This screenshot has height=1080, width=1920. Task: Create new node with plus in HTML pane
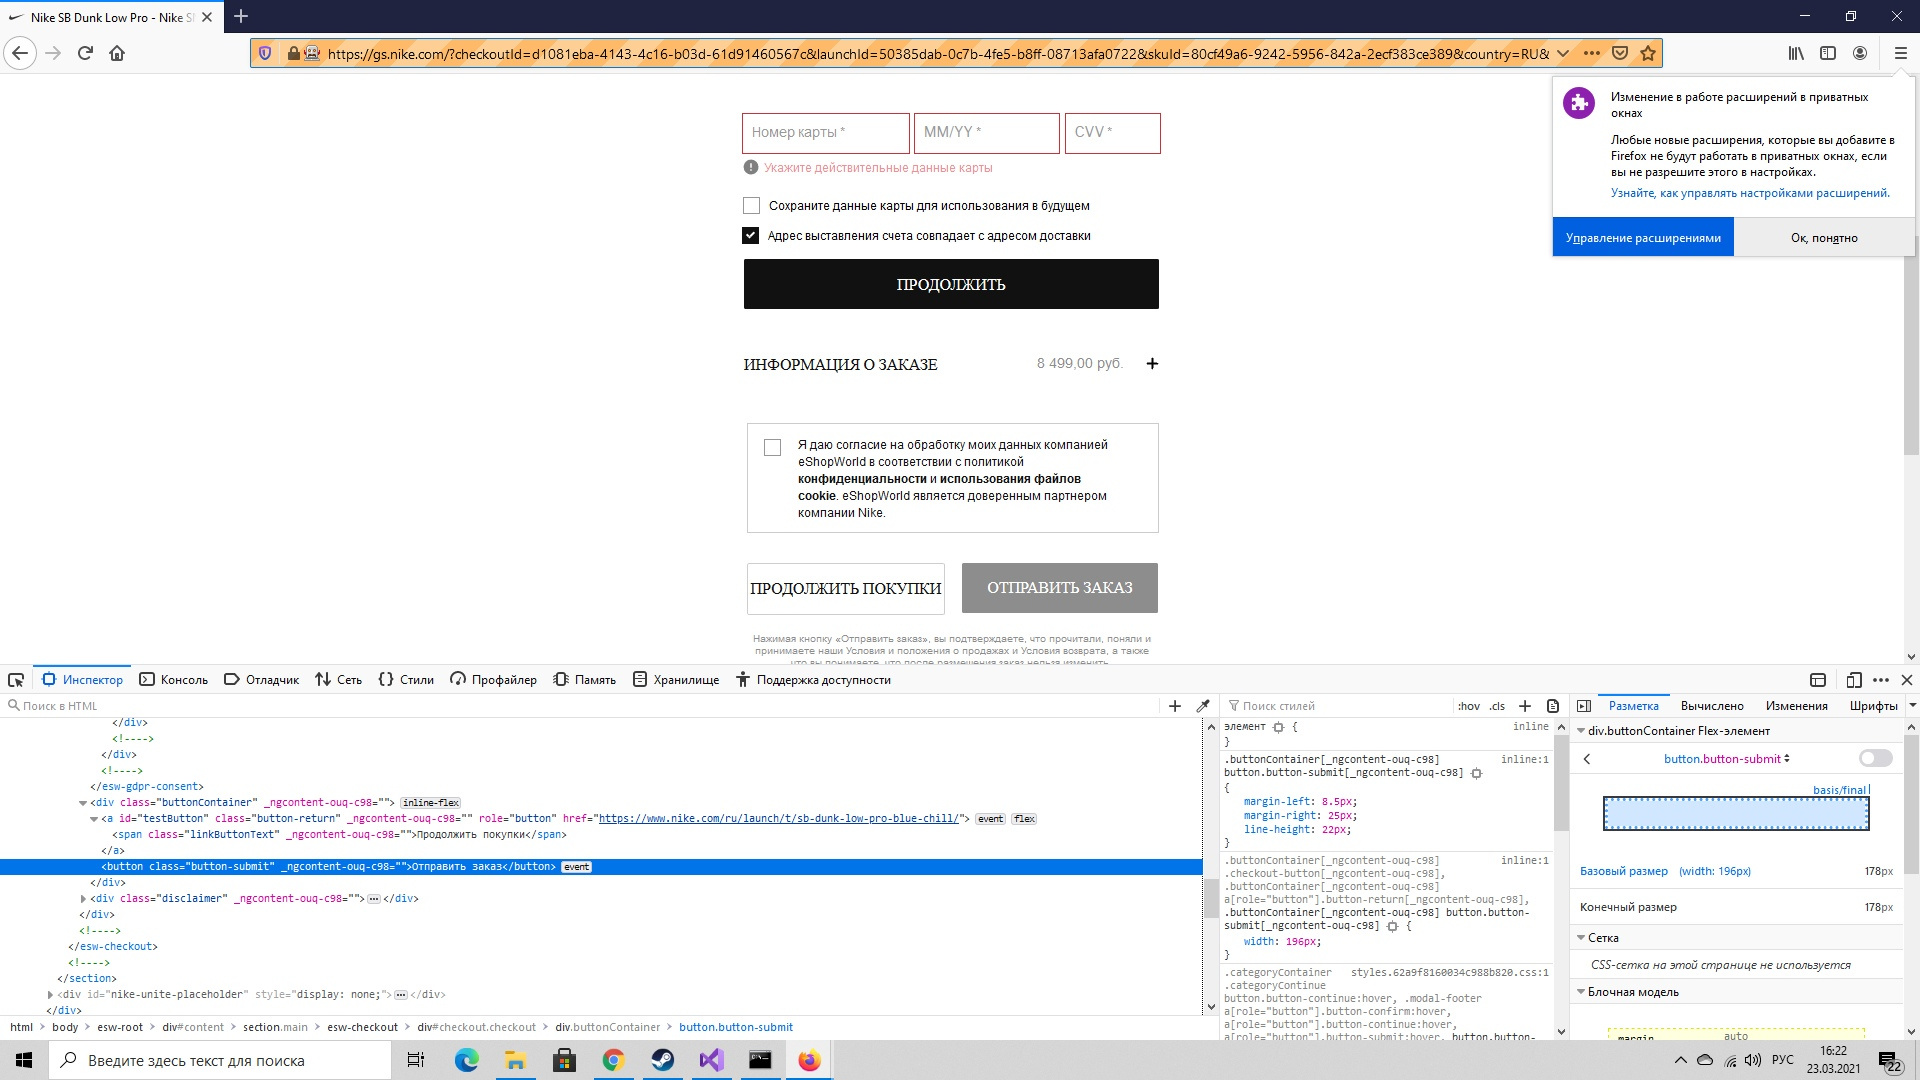1175,706
